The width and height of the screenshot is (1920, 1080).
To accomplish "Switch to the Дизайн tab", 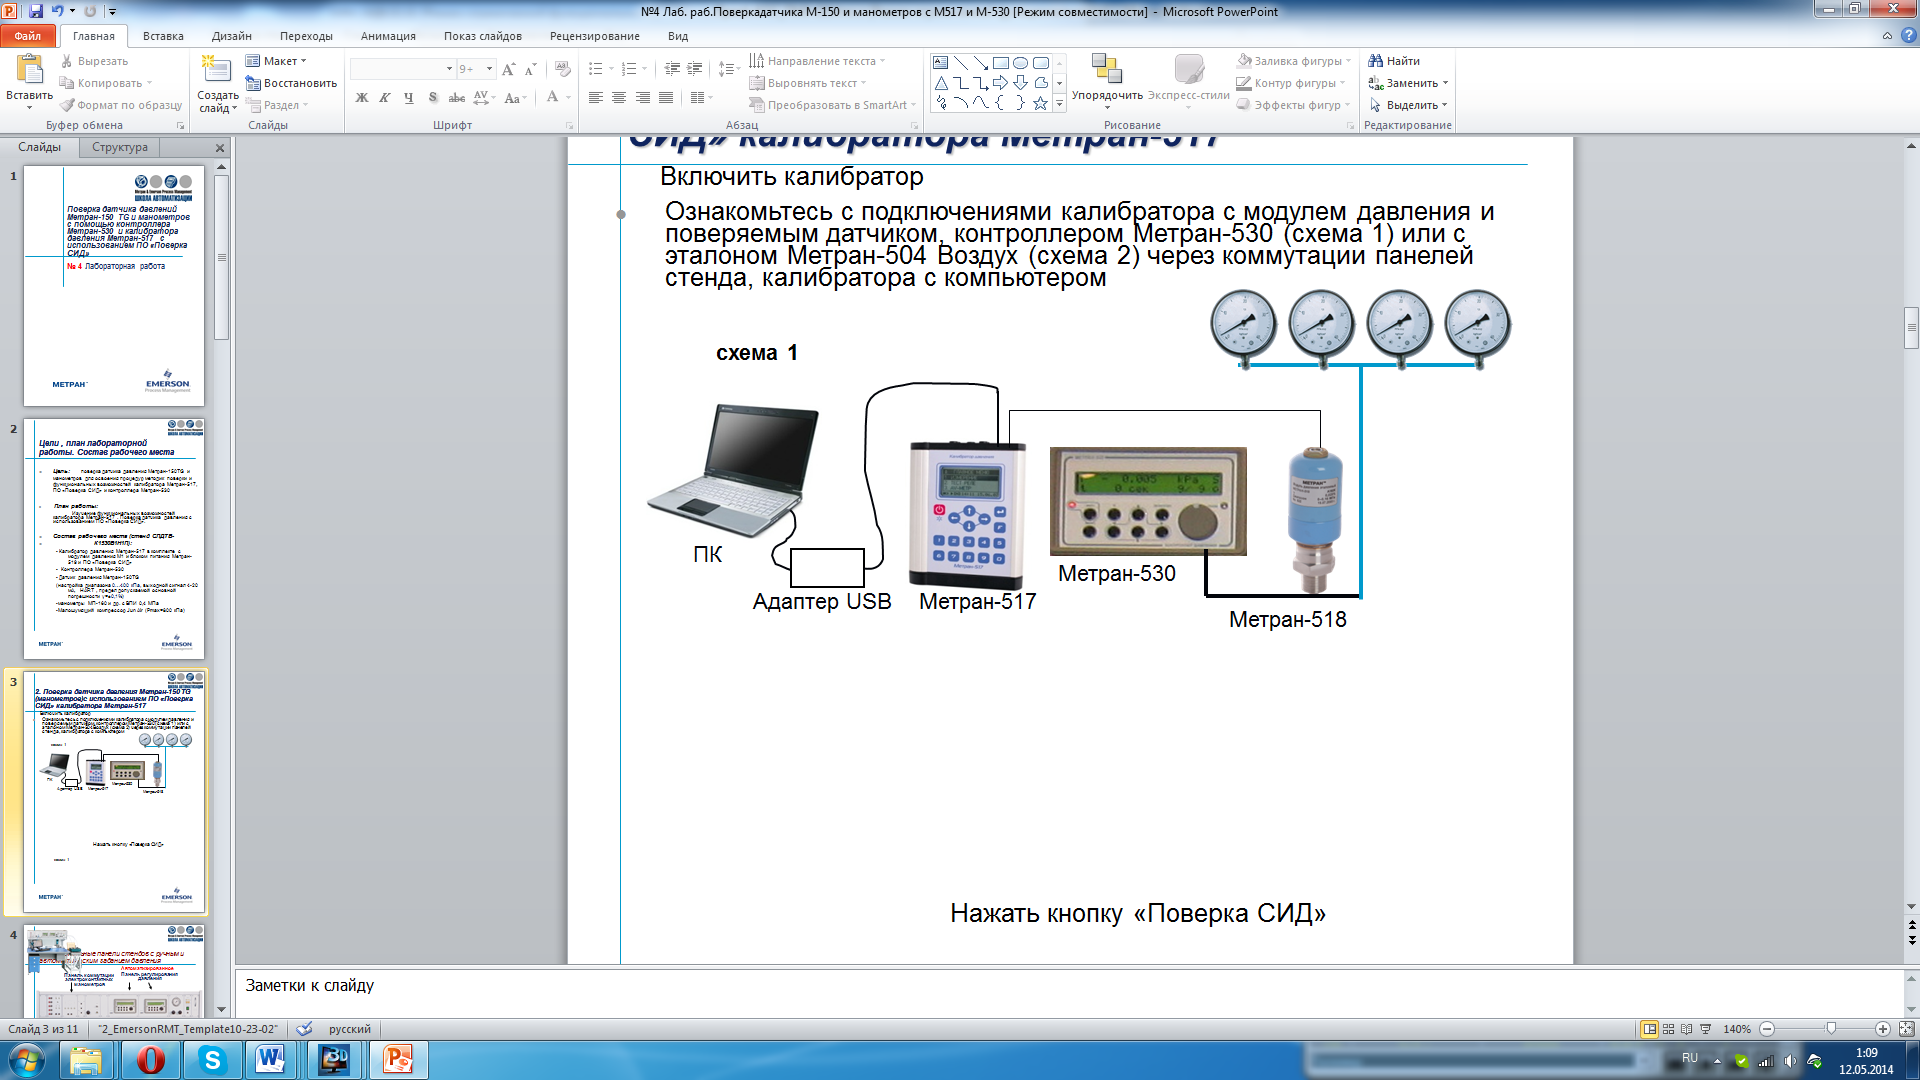I will click(x=232, y=36).
